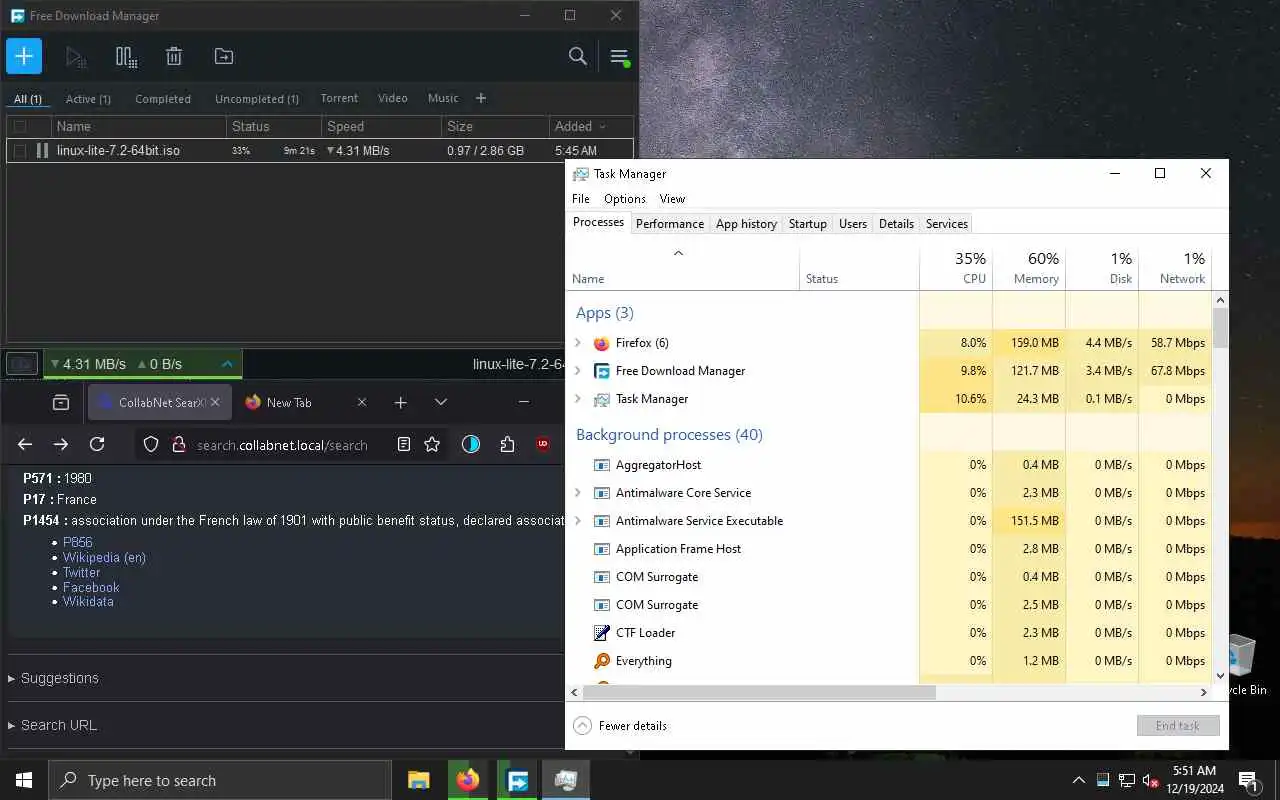
Task: Switch to the Details tab
Action: tap(896, 224)
